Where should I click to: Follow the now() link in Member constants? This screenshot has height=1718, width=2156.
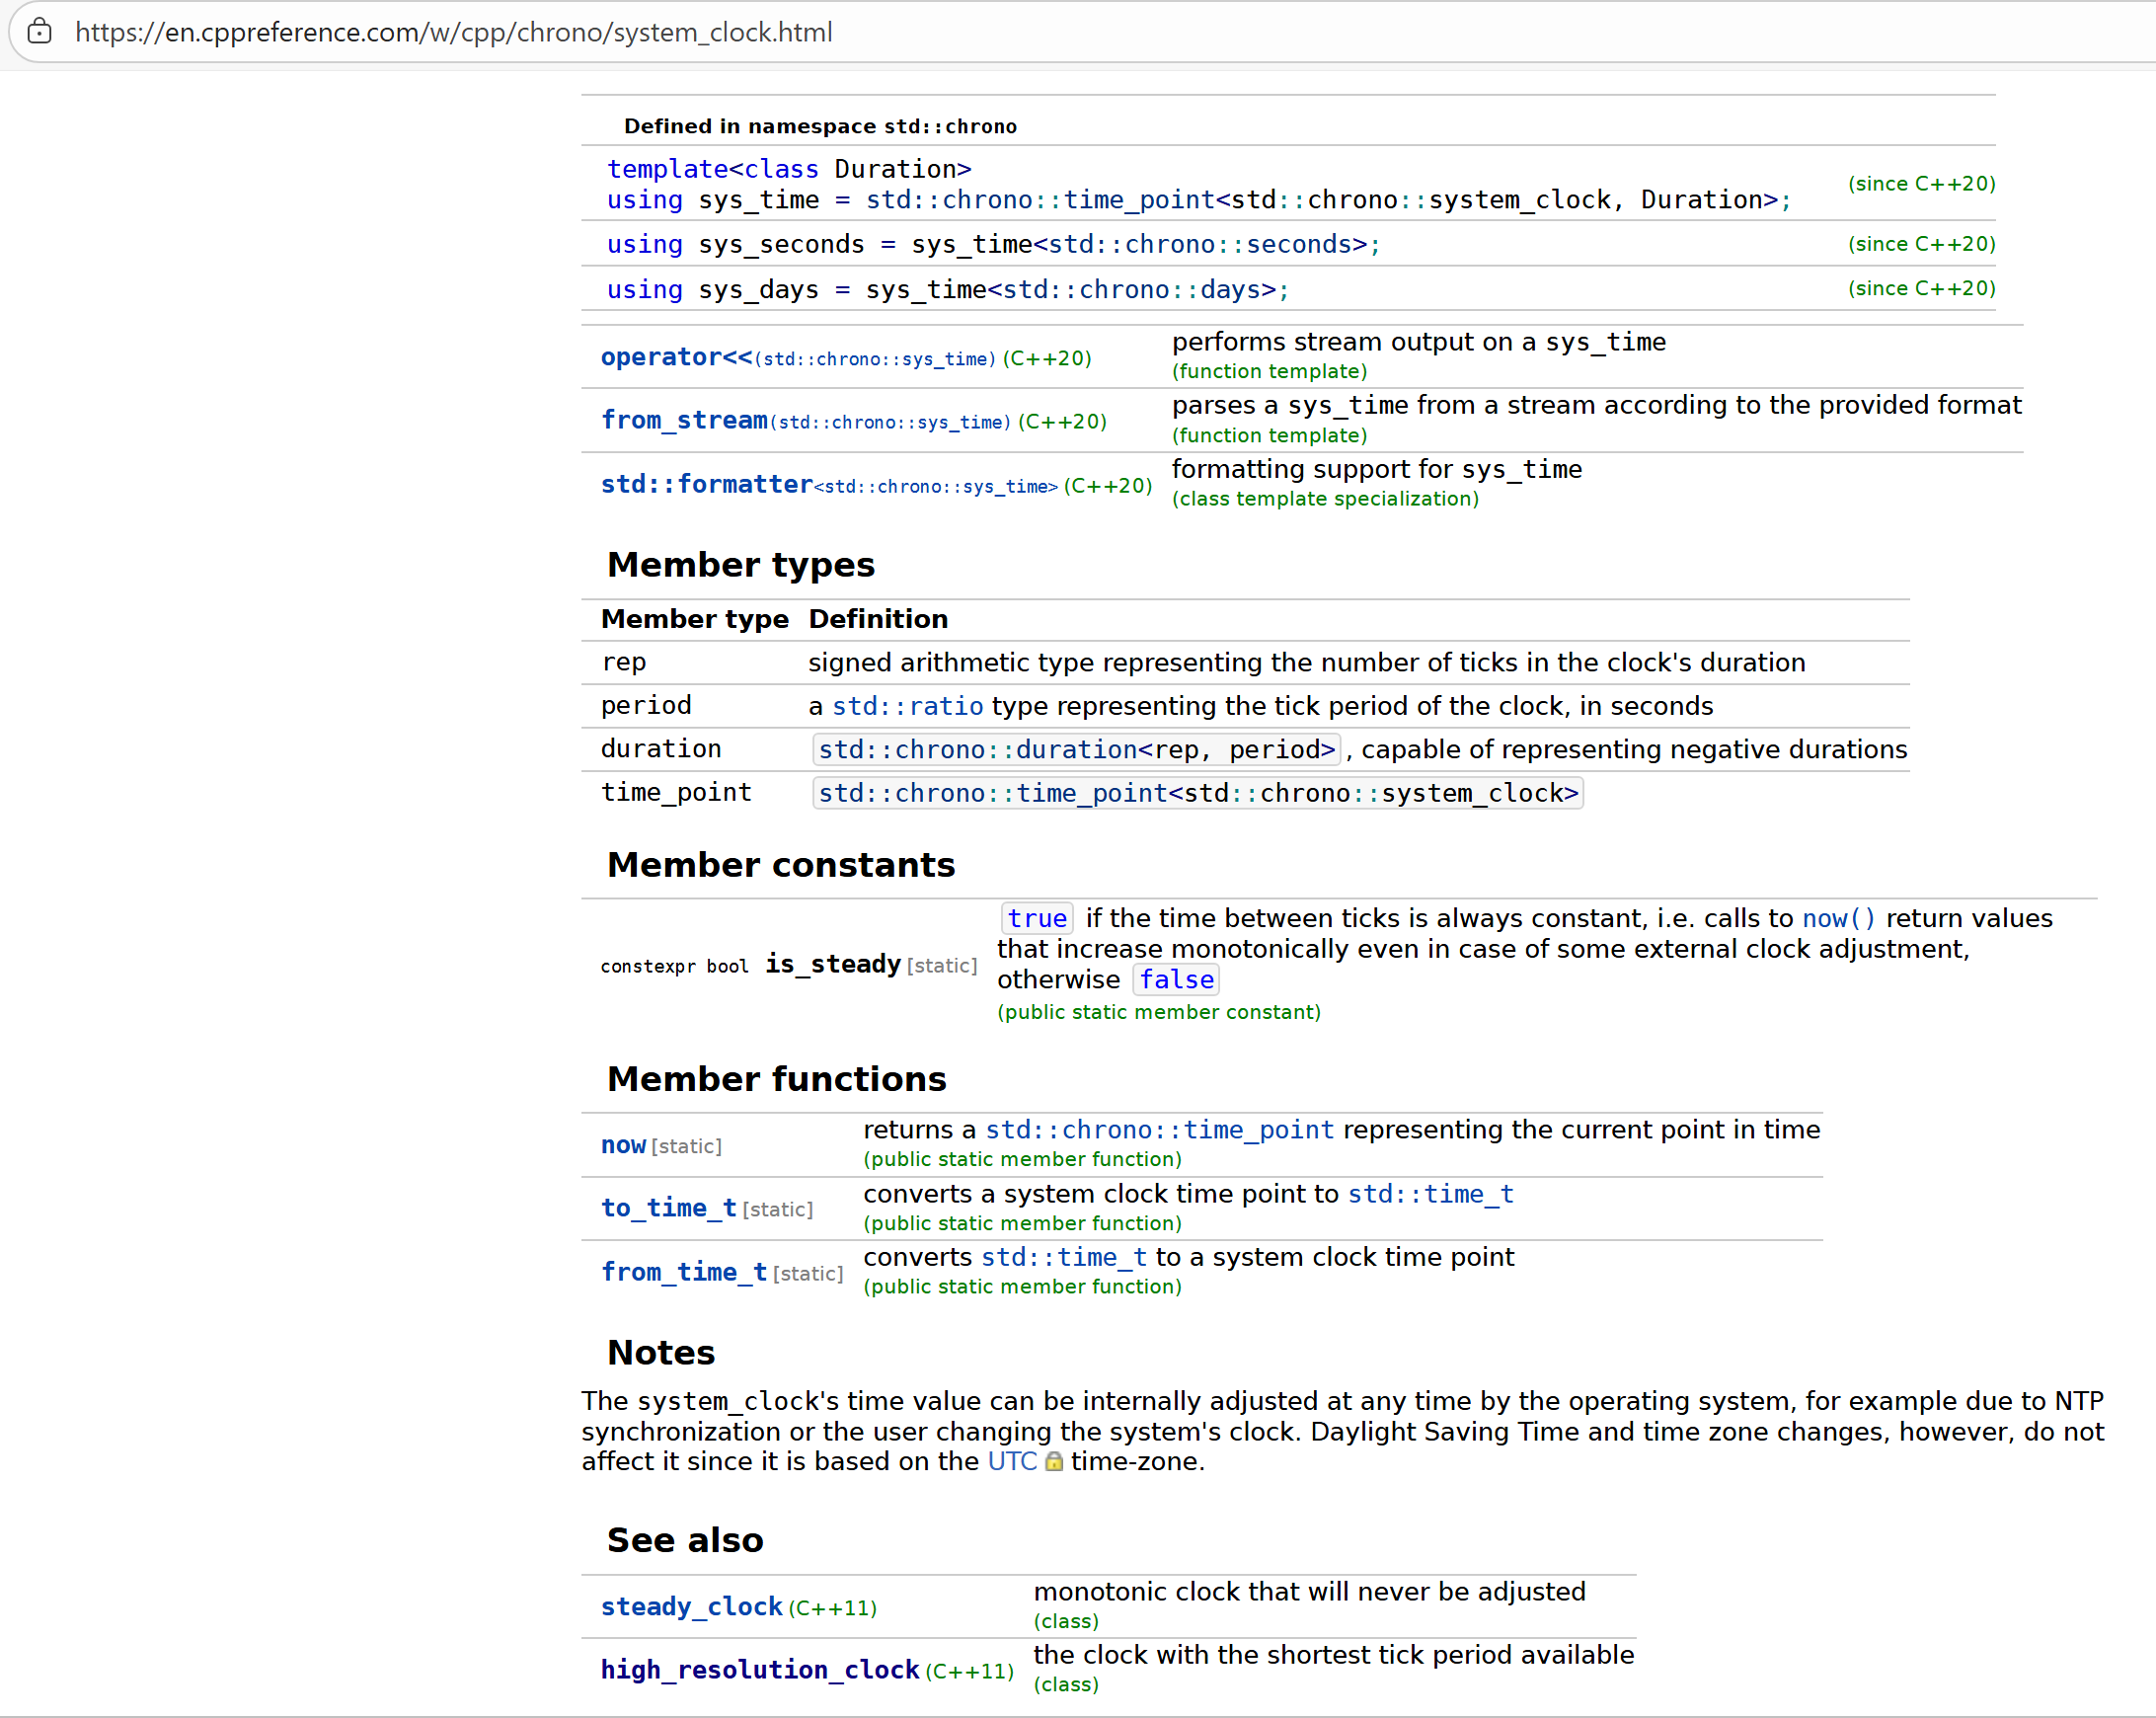coord(1838,917)
